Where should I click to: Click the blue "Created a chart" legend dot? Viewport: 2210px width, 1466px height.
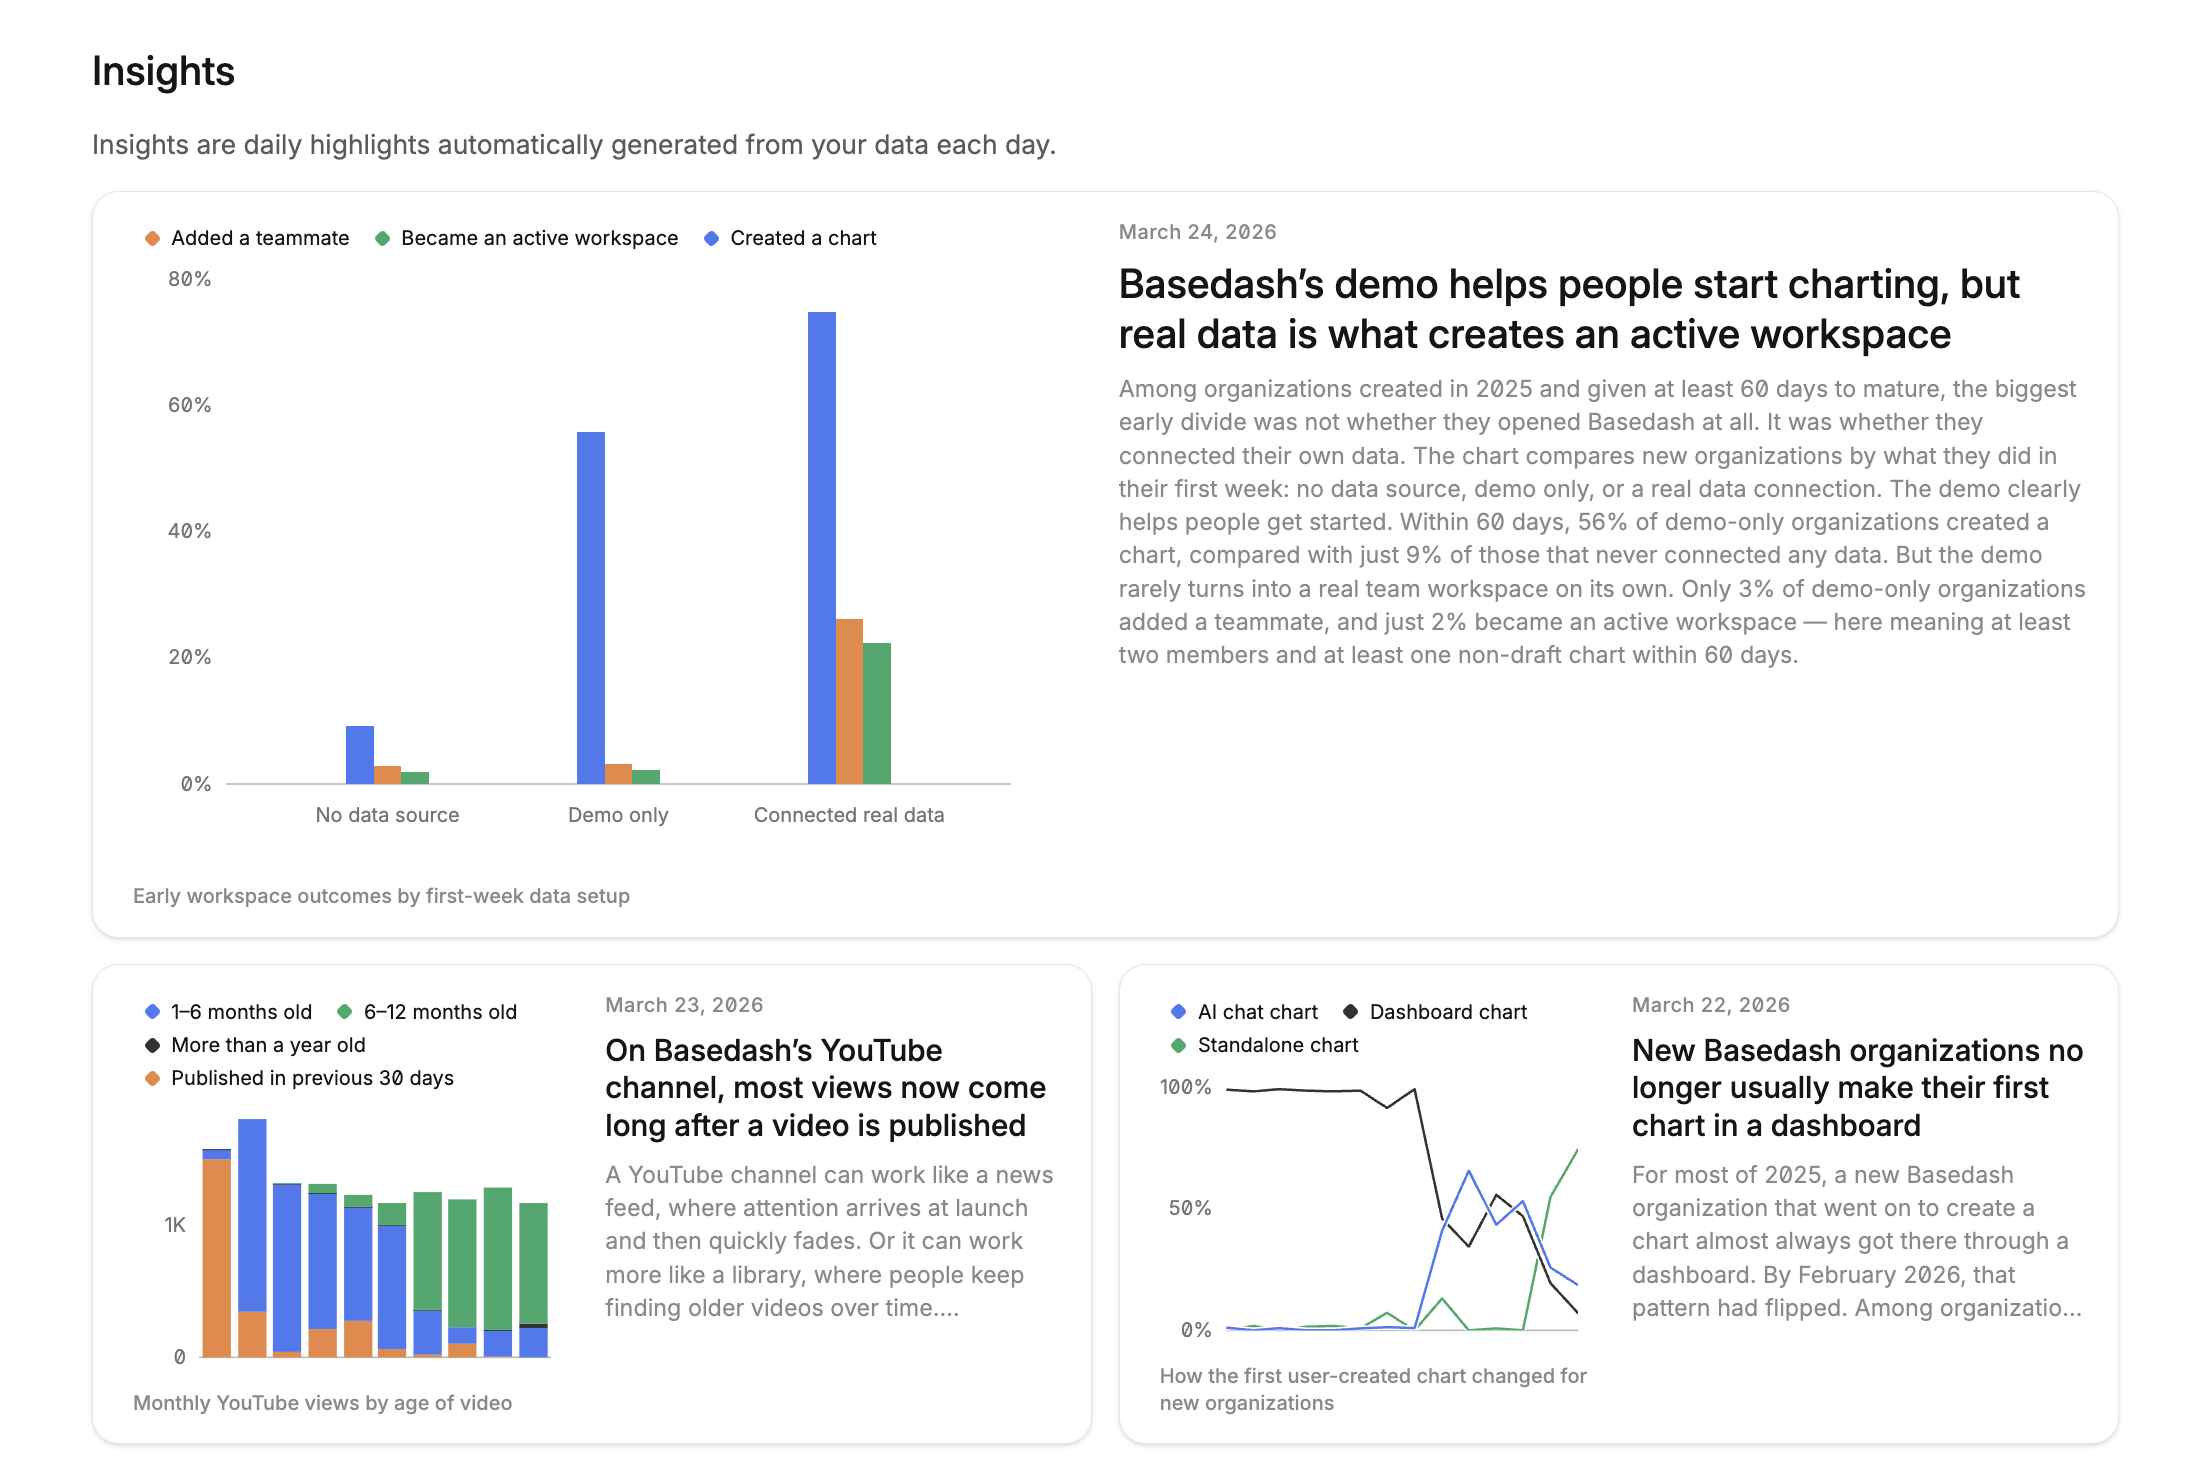tap(713, 238)
